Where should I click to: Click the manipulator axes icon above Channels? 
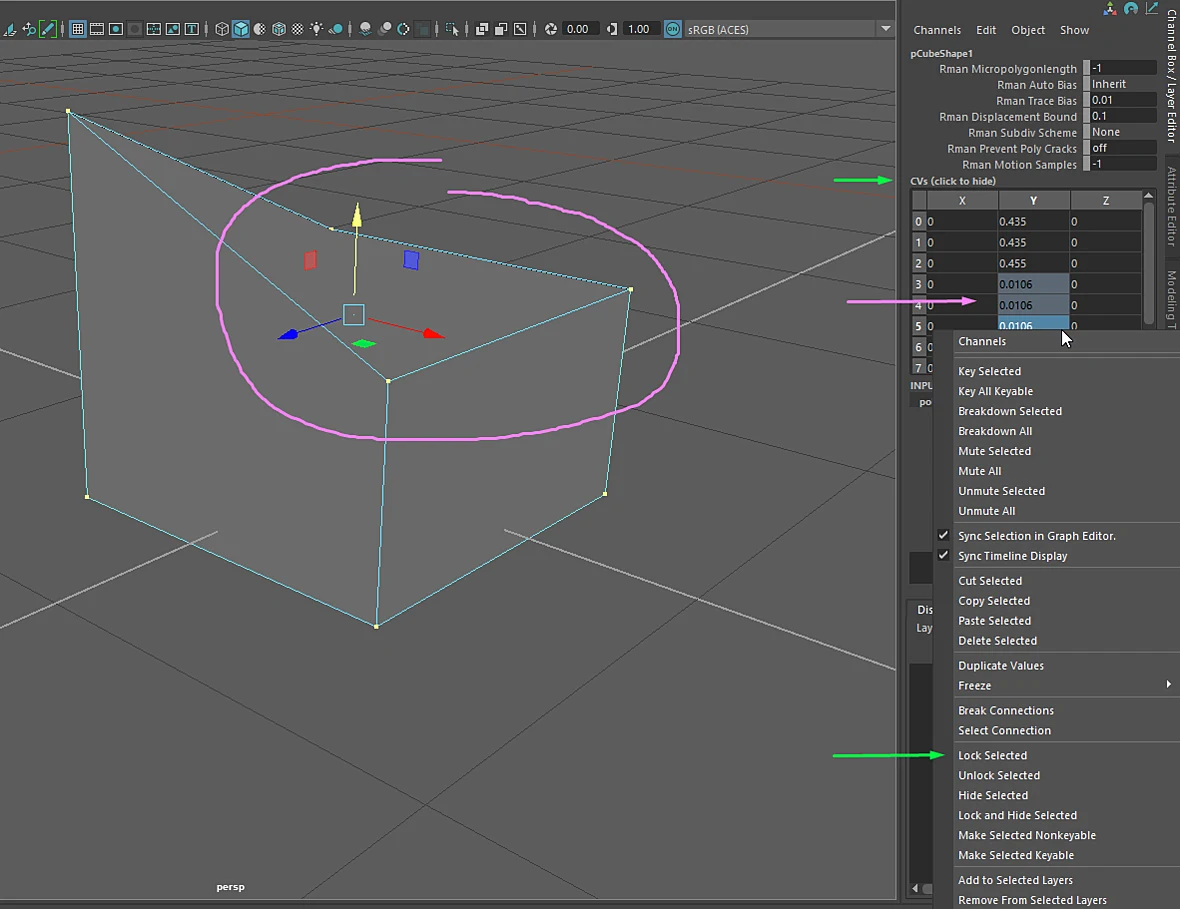point(1110,8)
